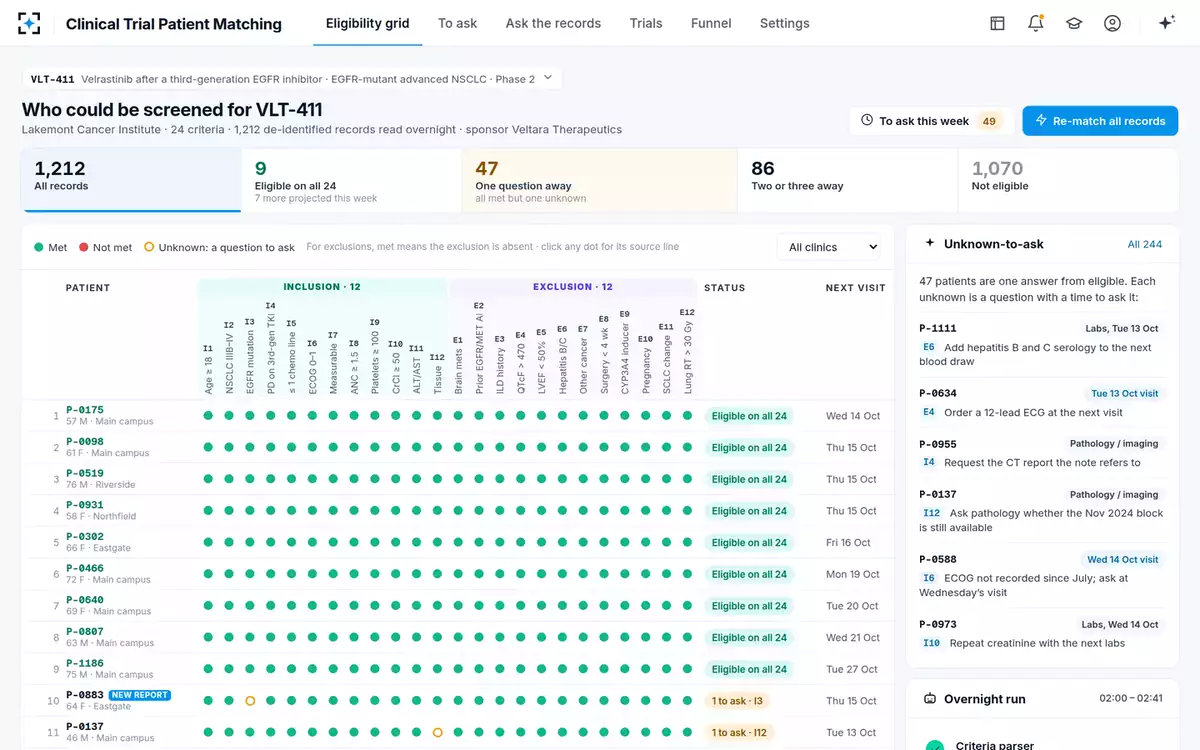Screen dimensions: 1200x750
Task: Click the E12 dot in P-0640 row
Action: click(687, 606)
